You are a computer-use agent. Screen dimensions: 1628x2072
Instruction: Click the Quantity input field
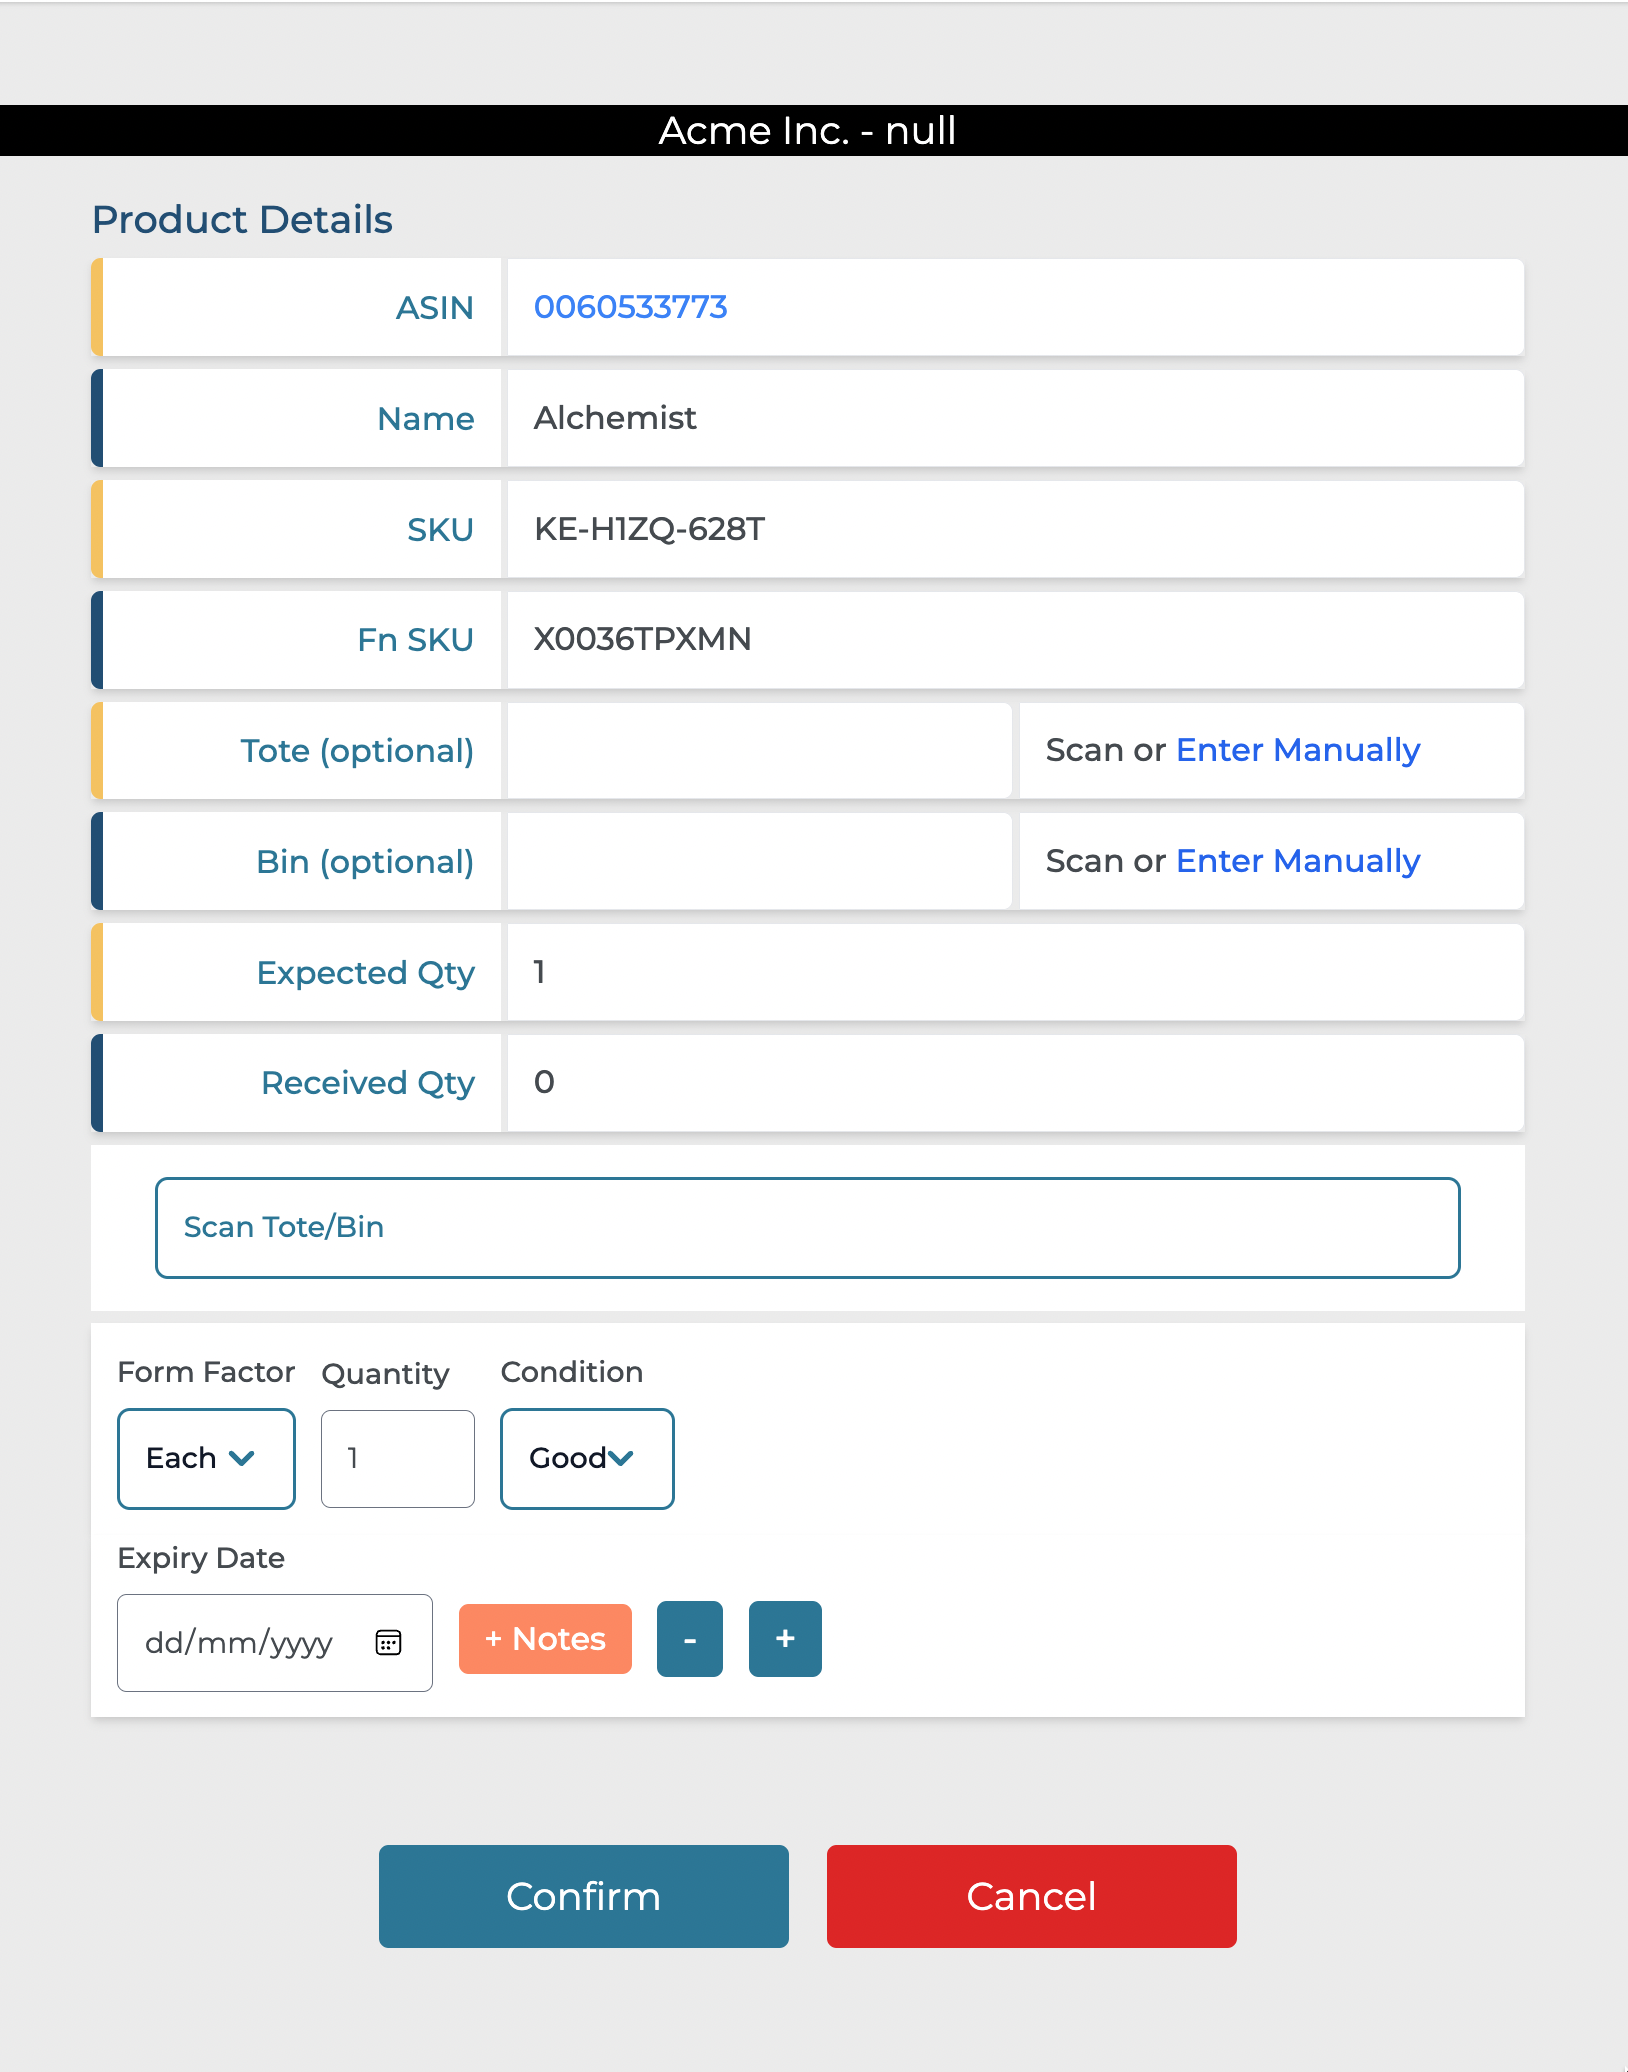click(397, 1458)
